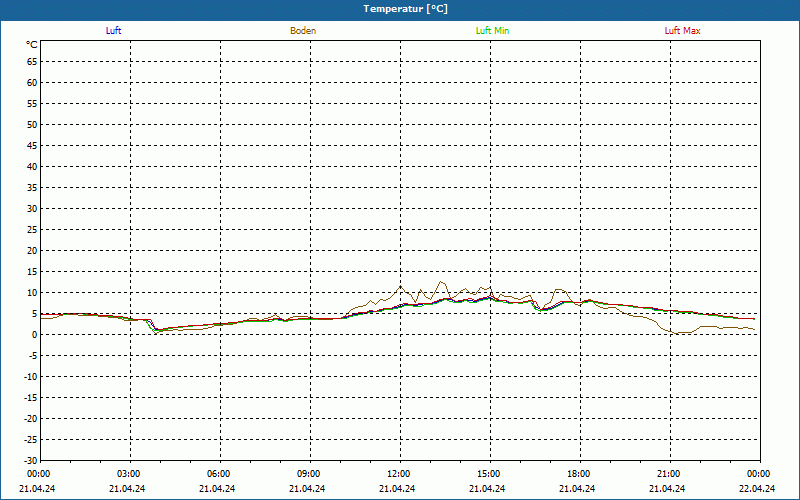Click the 45 value on y-axis

32,146
